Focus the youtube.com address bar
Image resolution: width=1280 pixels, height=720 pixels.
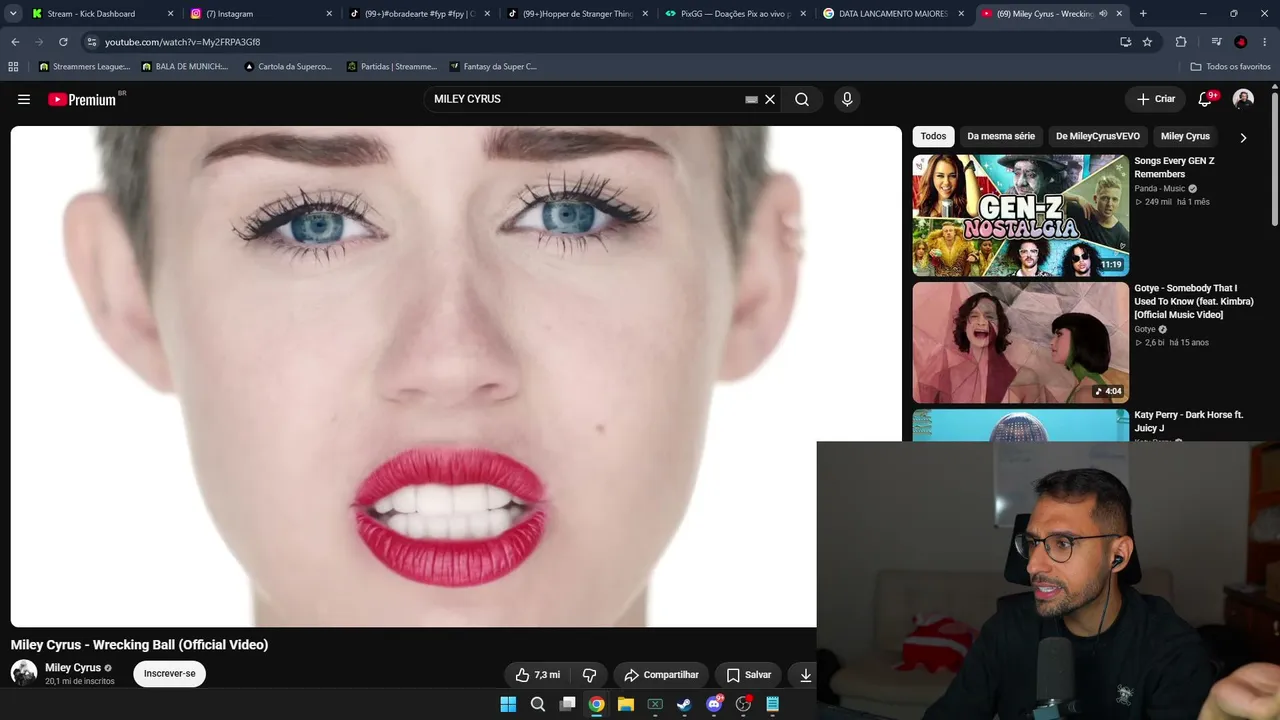click(600, 42)
